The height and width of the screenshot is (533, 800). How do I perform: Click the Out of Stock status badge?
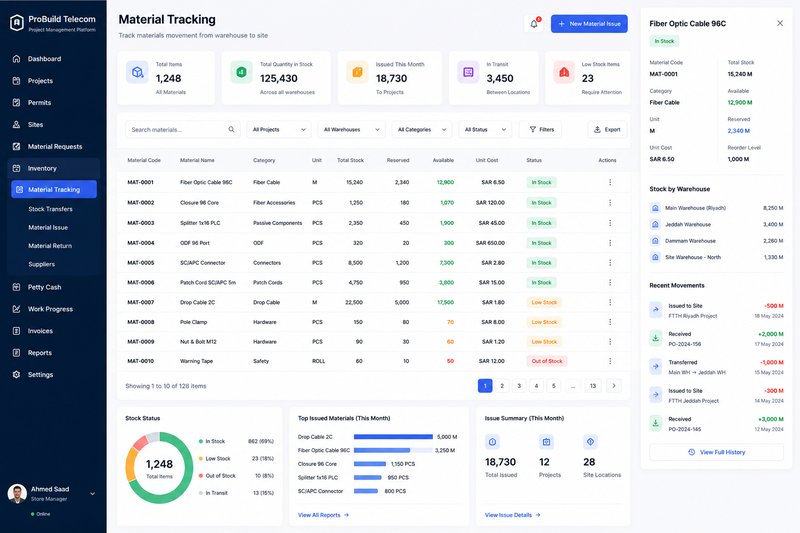tap(546, 361)
